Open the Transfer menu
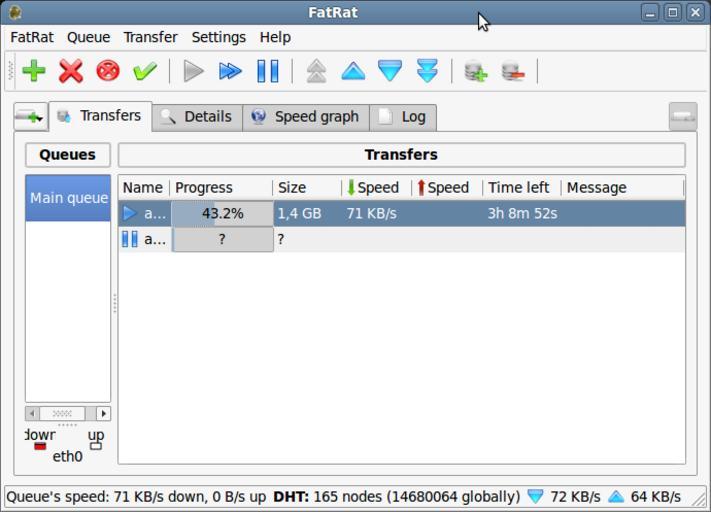 click(x=150, y=37)
